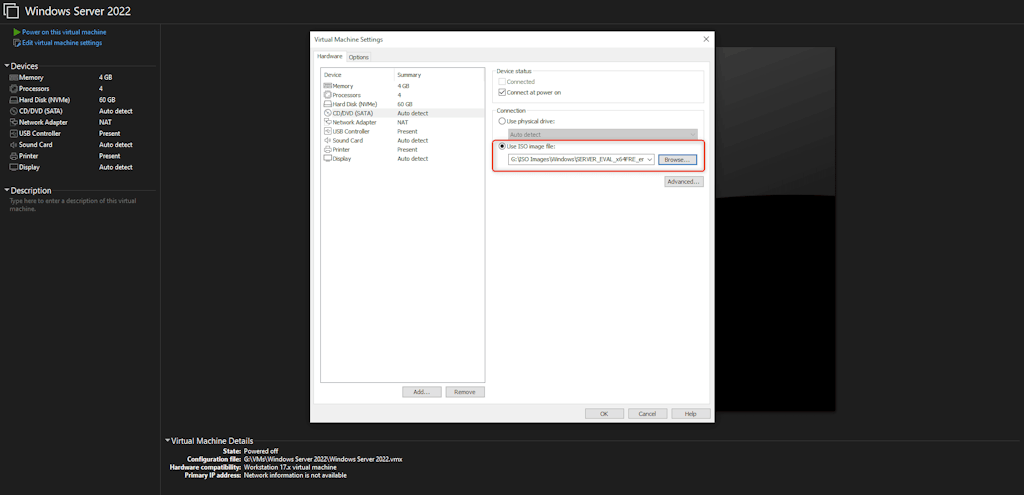Click CD/DVD (SATA) disc icon in sidebar
1024x495 pixels.
pos(13,111)
